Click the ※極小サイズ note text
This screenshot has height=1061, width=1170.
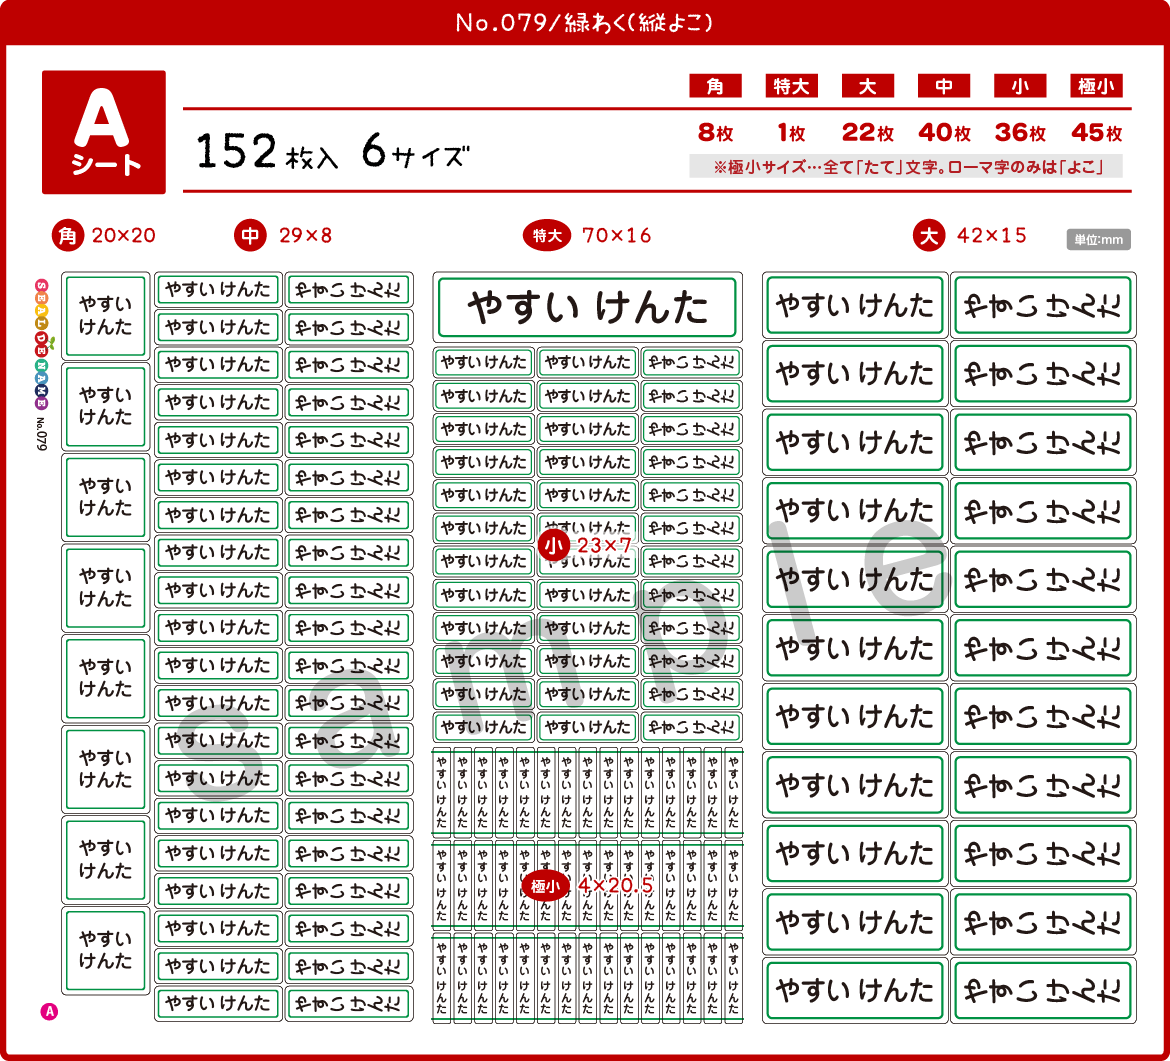(x=906, y=166)
